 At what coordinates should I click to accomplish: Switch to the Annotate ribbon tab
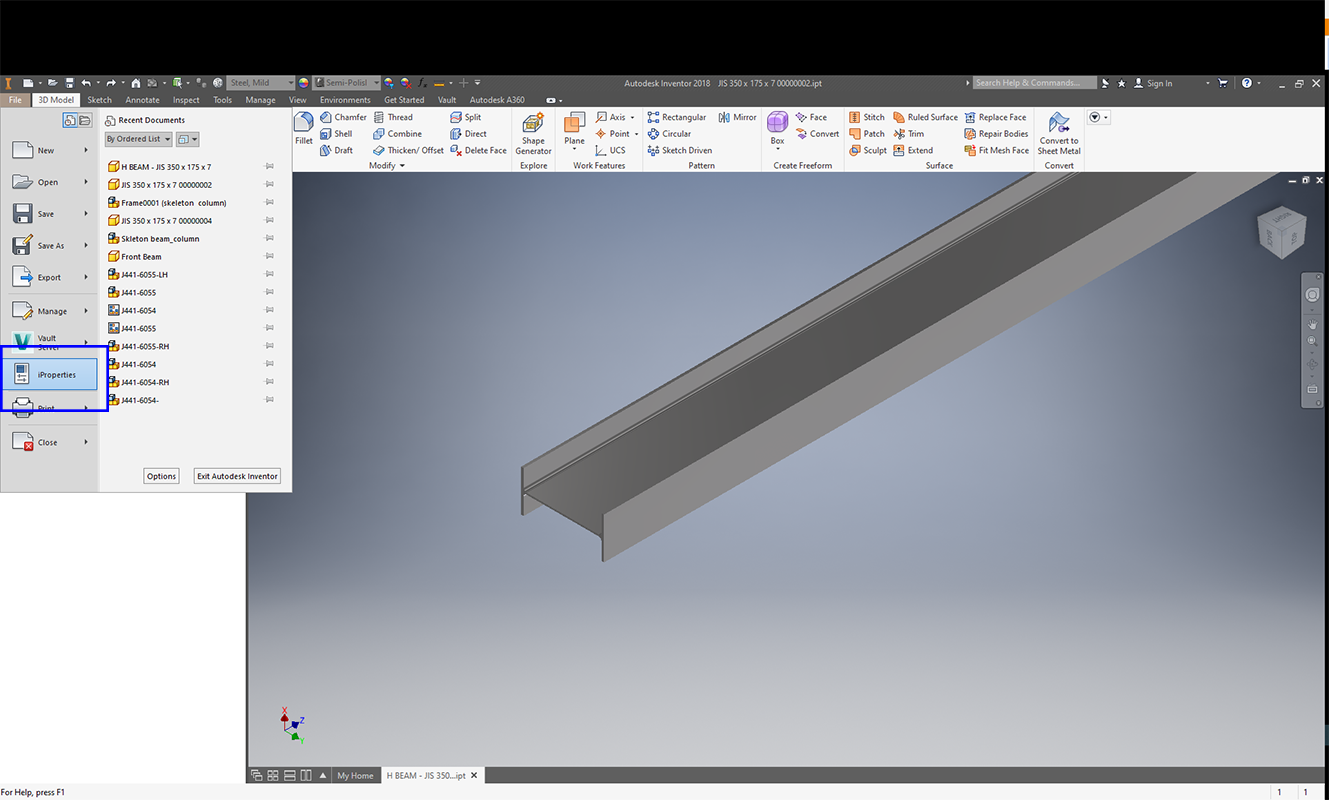tap(142, 100)
